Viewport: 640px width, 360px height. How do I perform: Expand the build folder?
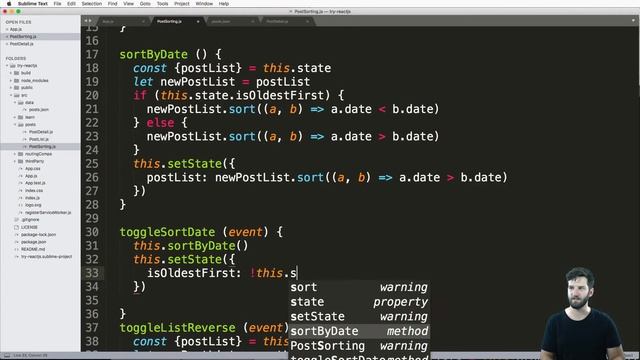point(11,73)
